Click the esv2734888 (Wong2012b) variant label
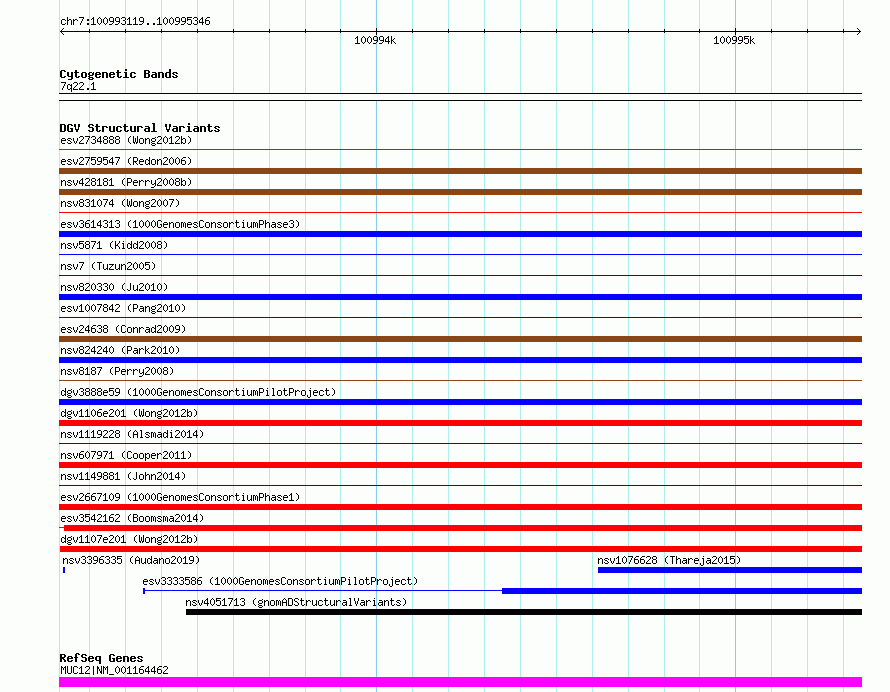The width and height of the screenshot is (890, 692). click(x=126, y=140)
